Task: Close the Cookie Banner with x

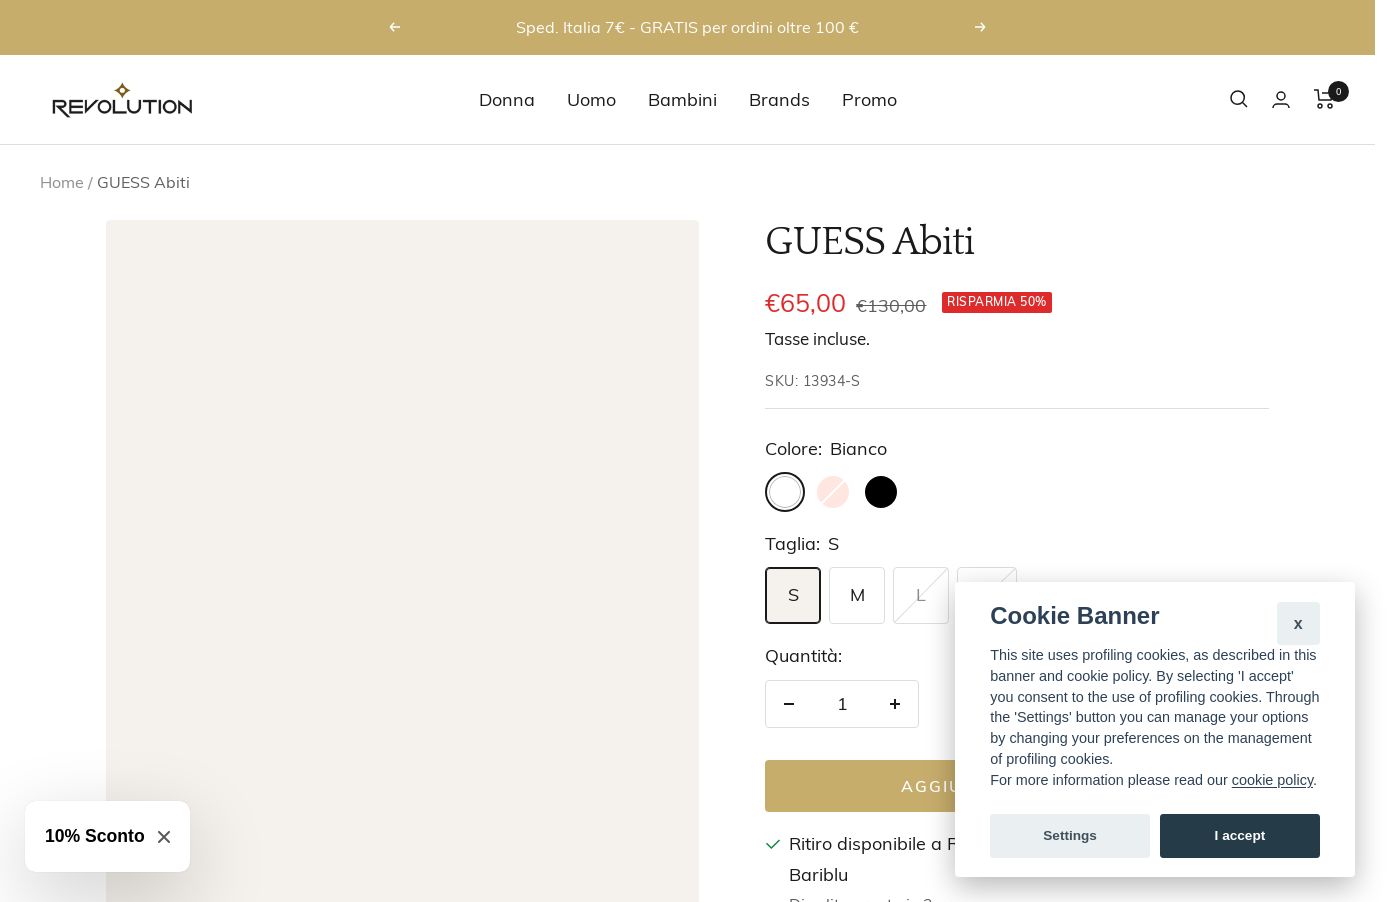Action: point(1298,623)
